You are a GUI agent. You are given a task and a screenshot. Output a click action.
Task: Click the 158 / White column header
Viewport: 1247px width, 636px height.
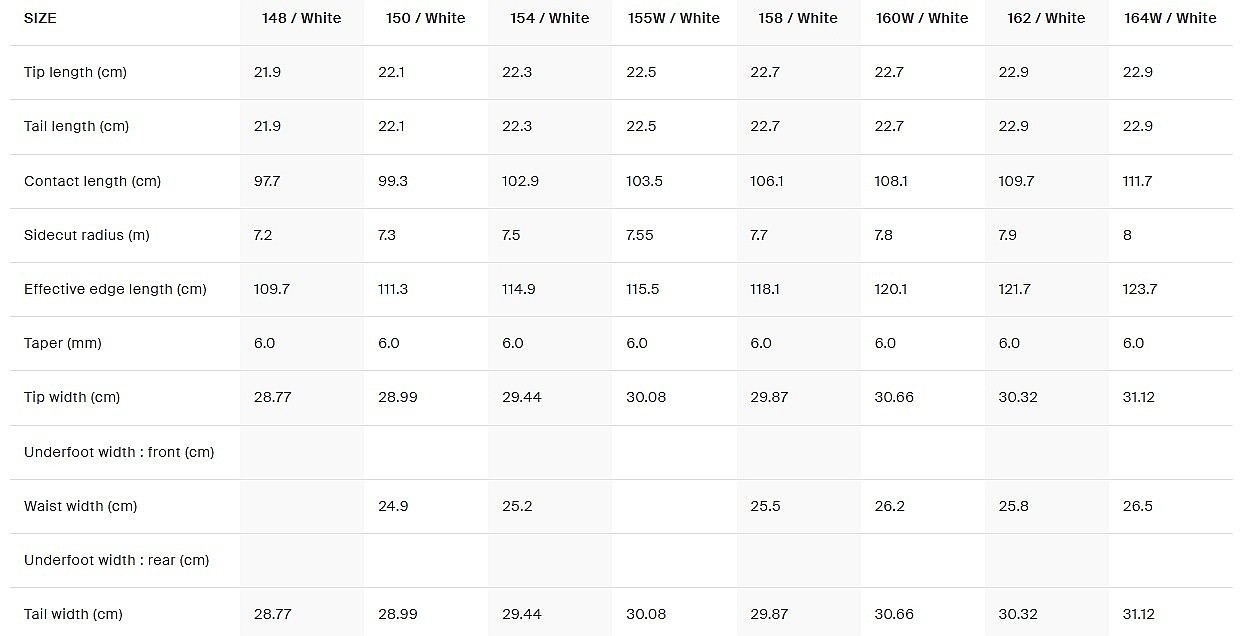click(797, 18)
